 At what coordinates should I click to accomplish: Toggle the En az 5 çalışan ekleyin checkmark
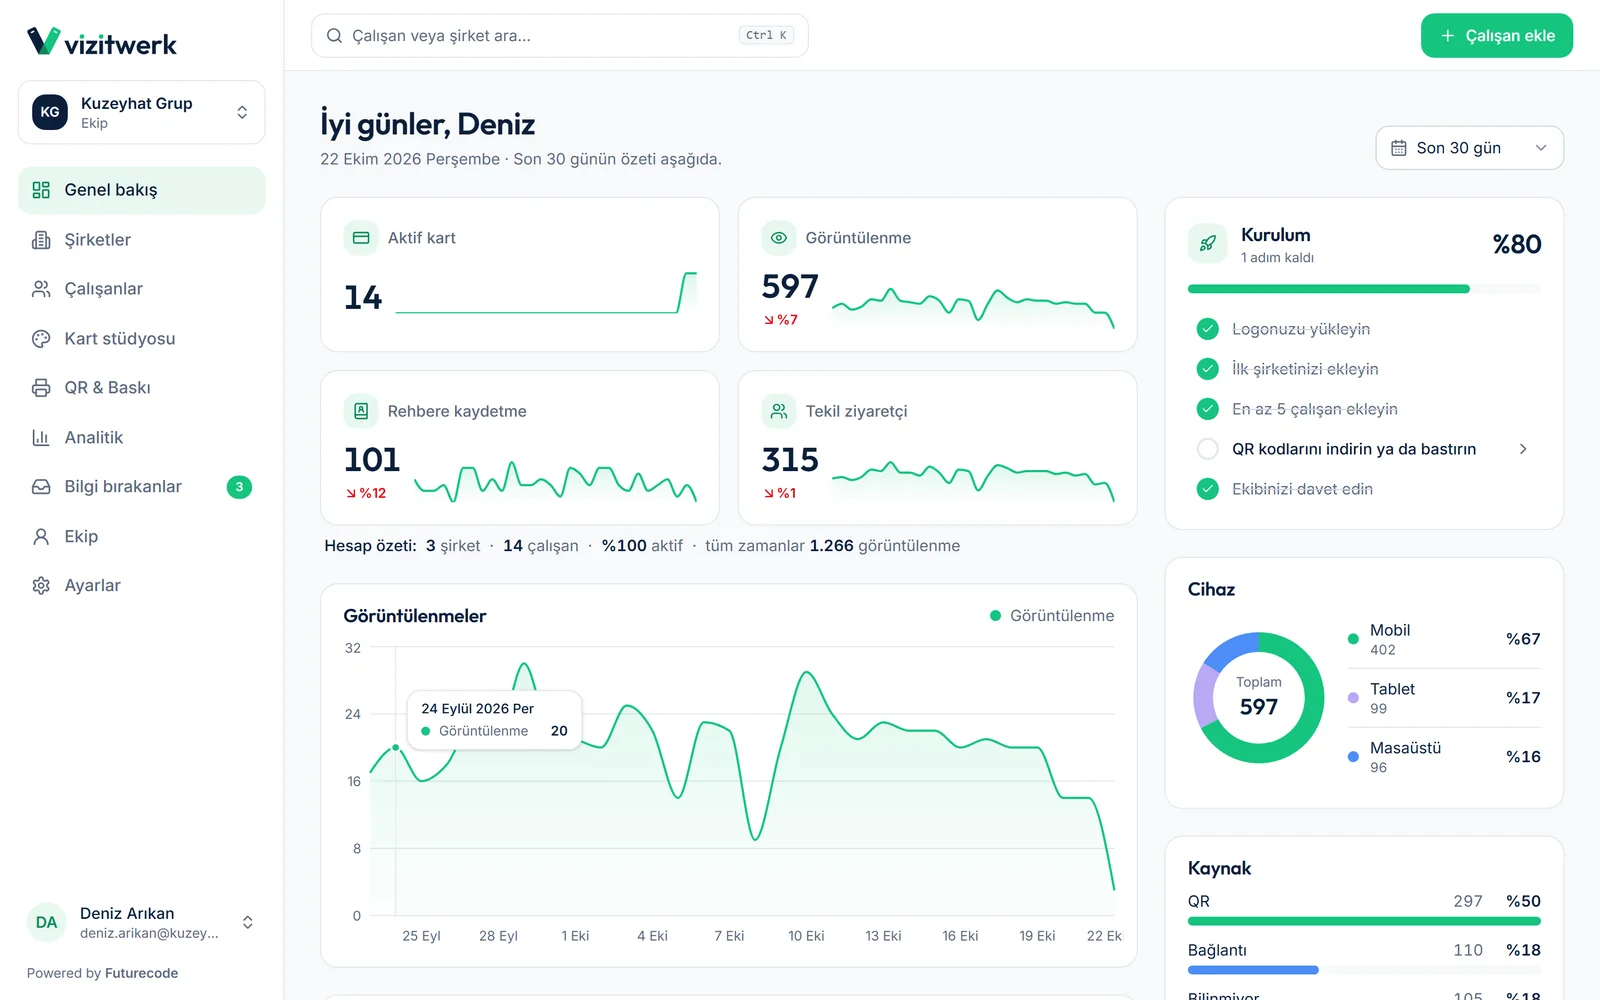pos(1208,409)
